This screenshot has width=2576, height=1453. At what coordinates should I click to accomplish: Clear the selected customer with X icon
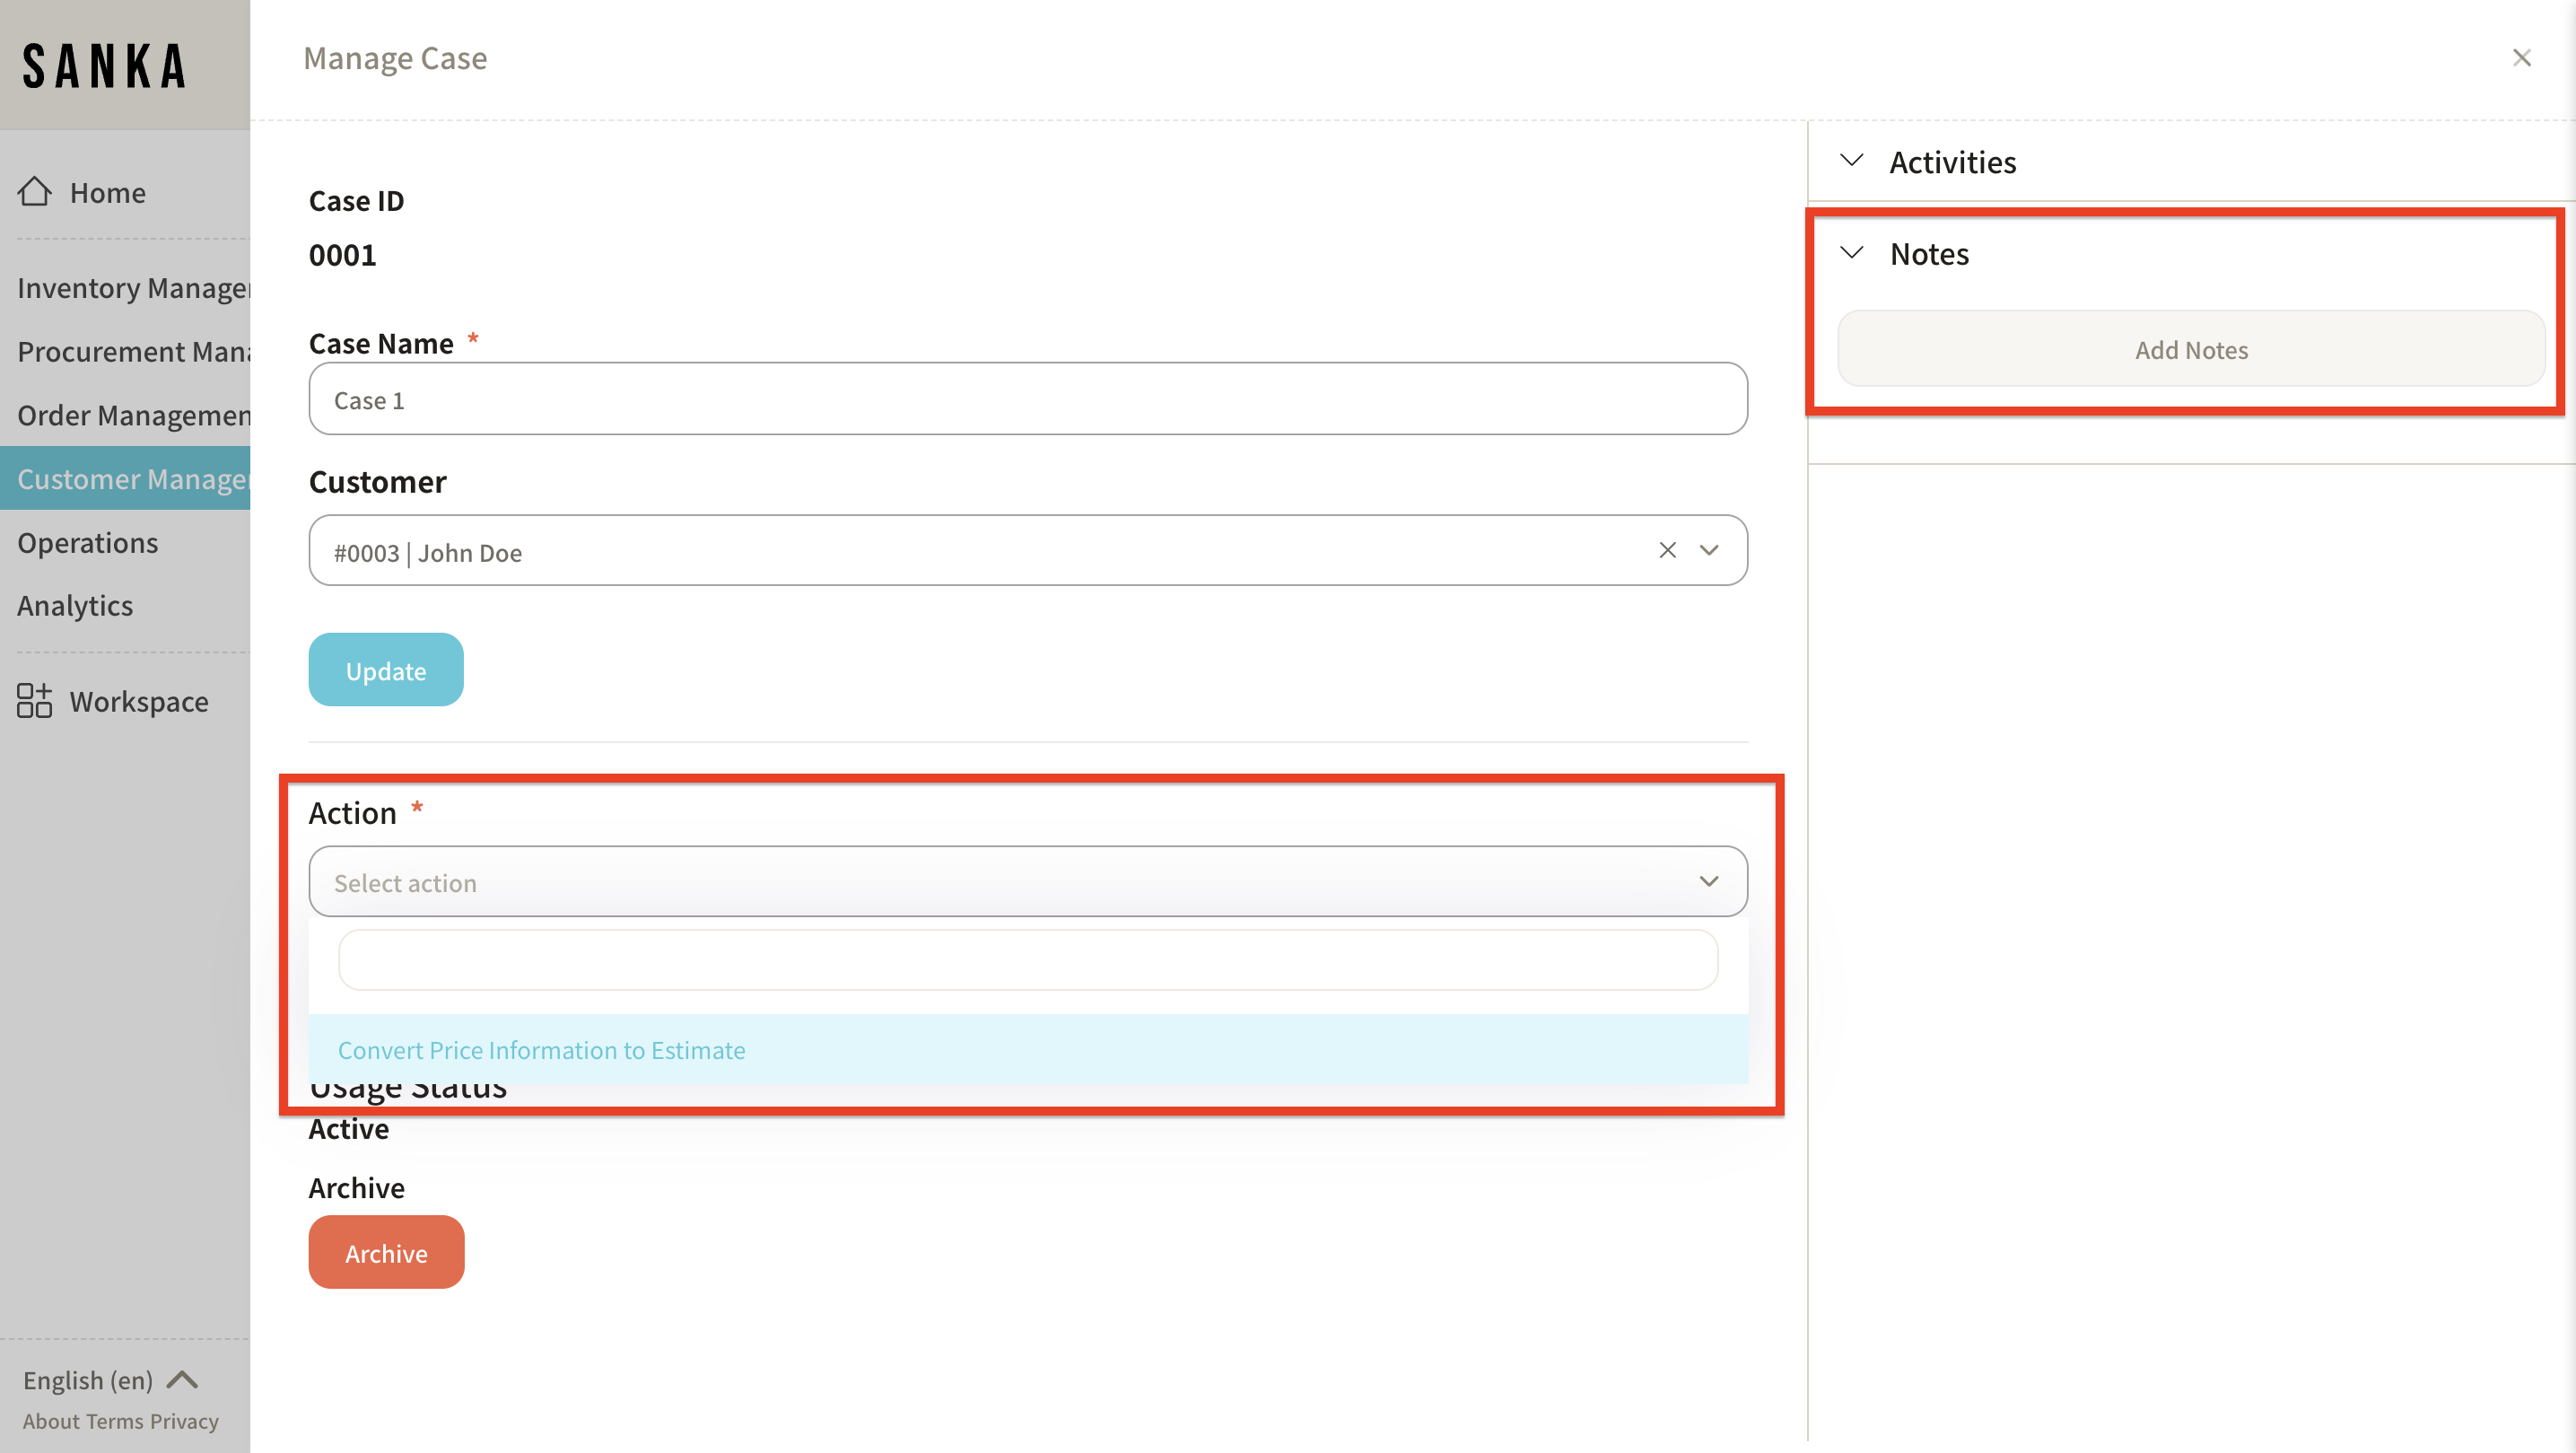[x=1667, y=550]
